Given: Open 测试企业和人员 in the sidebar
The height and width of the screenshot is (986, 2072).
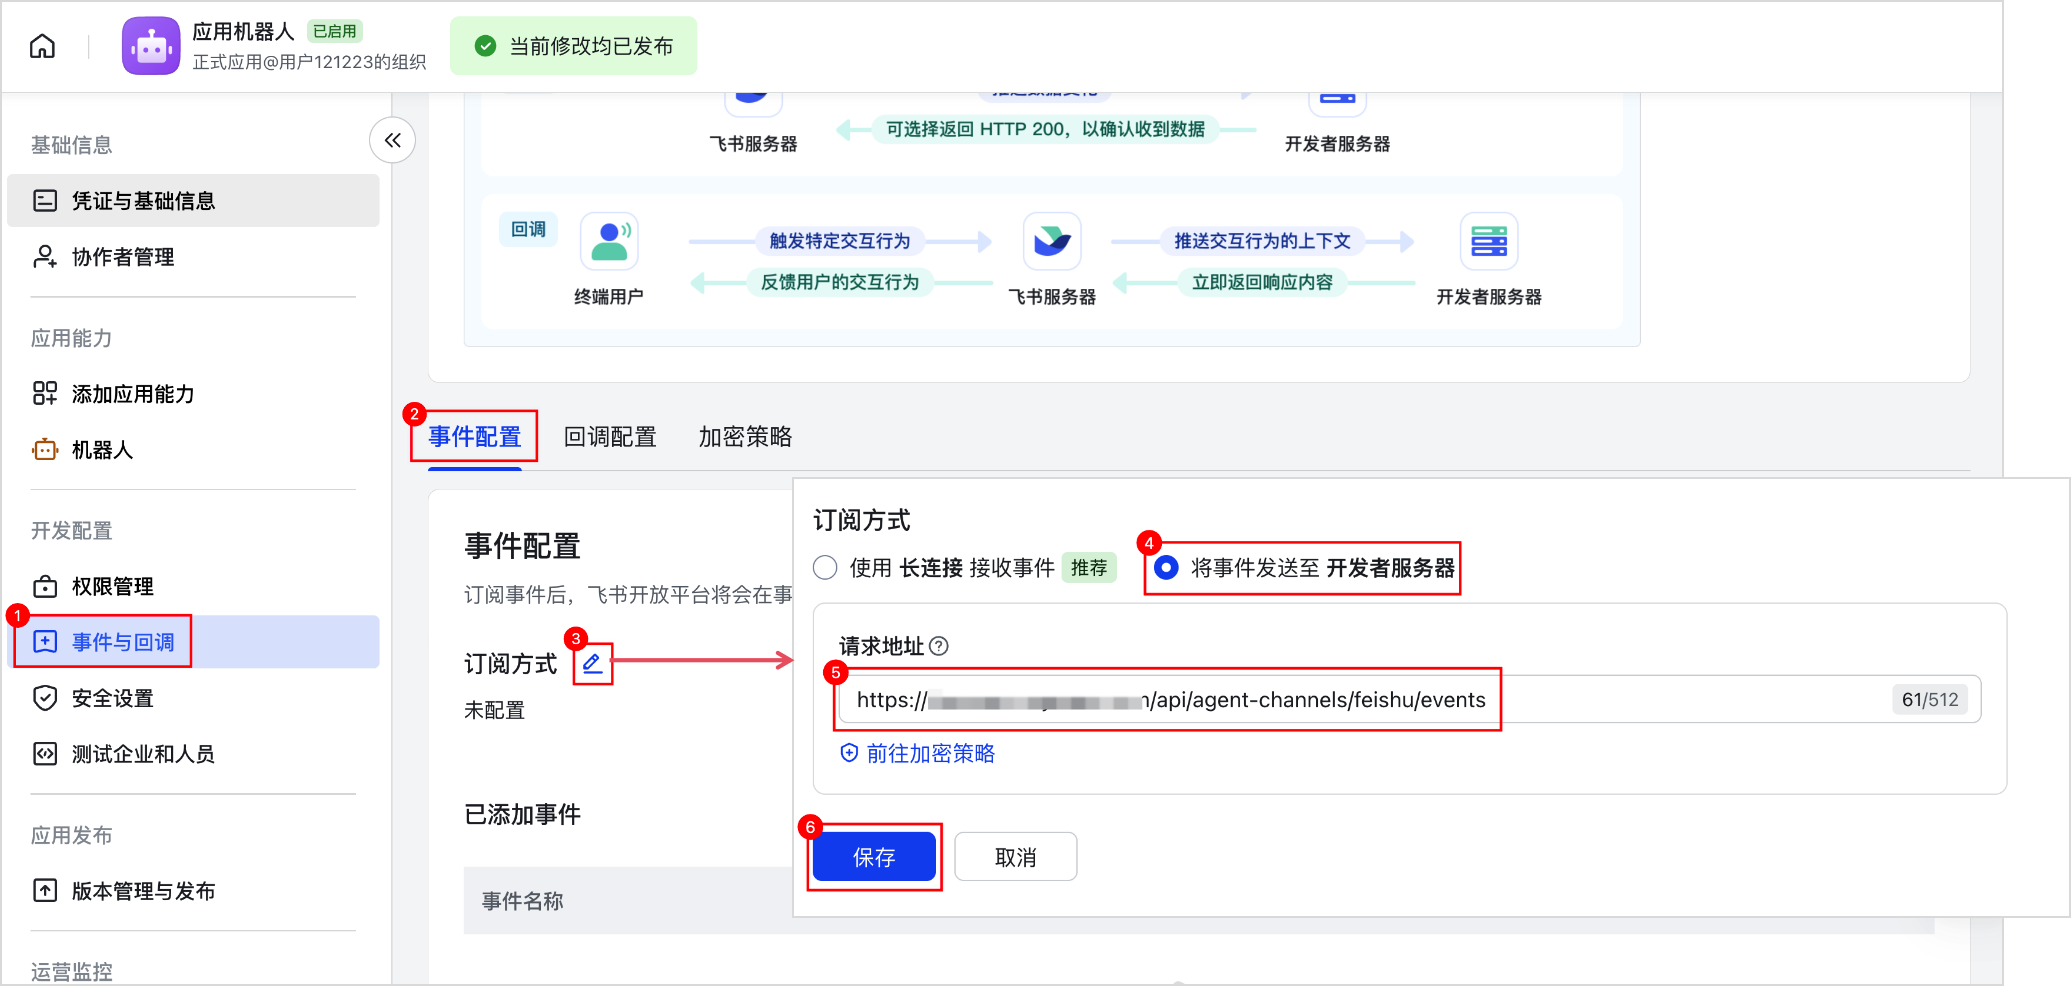Looking at the screenshot, I should click(x=193, y=754).
